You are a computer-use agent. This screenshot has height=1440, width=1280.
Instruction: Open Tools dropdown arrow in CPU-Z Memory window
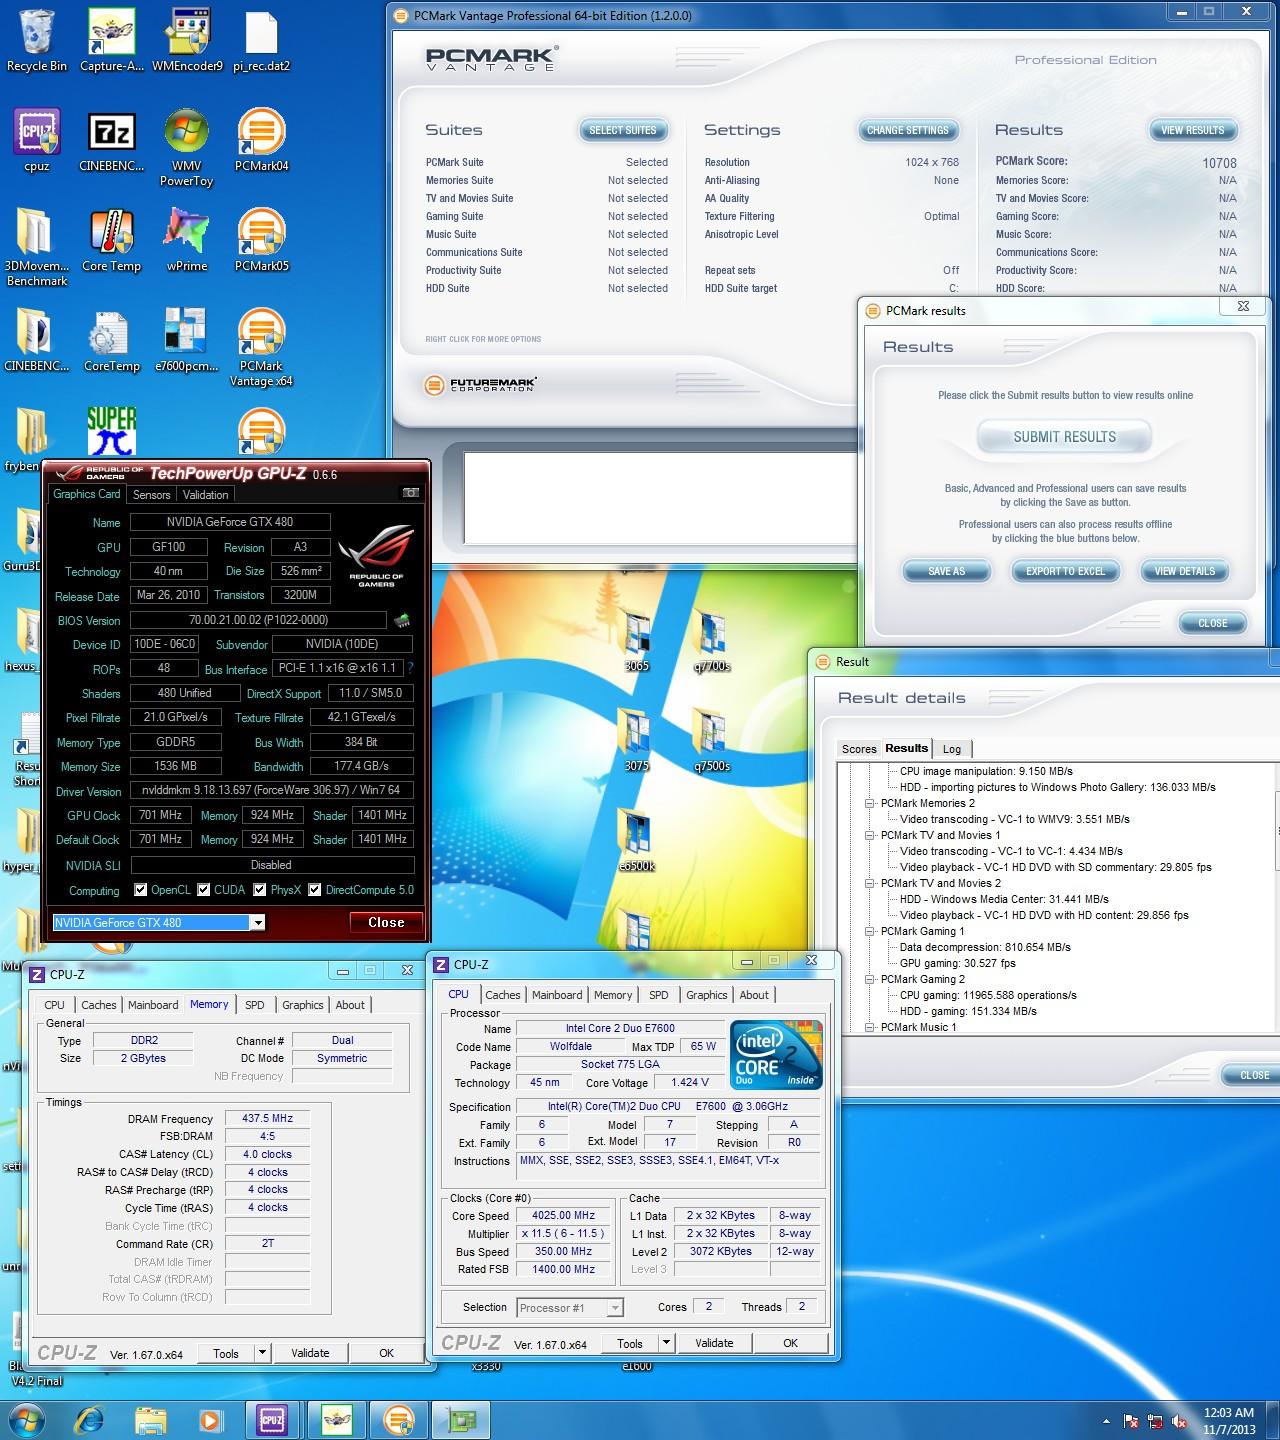tap(262, 1353)
